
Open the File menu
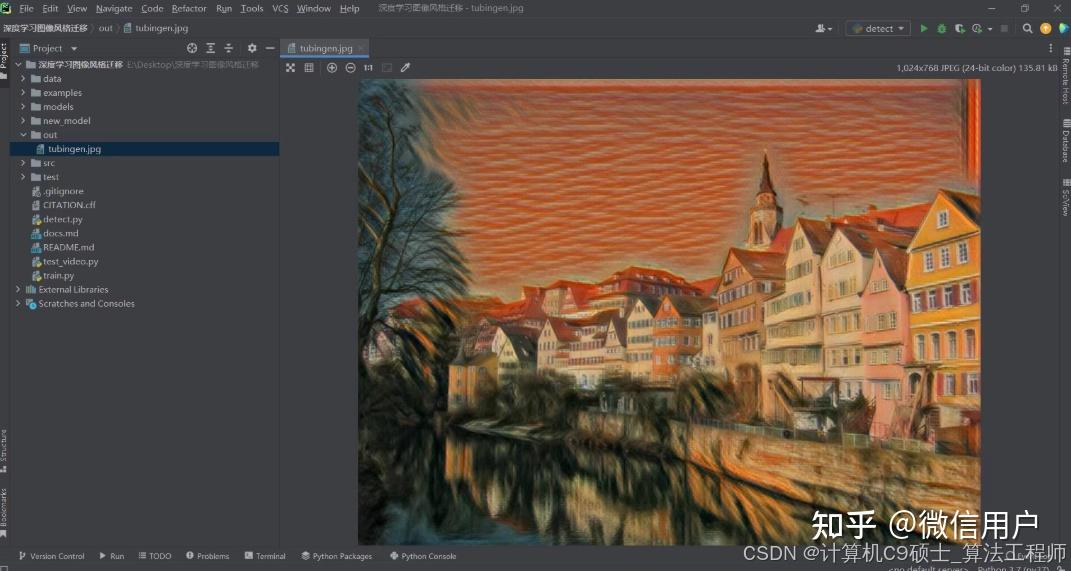tap(26, 9)
